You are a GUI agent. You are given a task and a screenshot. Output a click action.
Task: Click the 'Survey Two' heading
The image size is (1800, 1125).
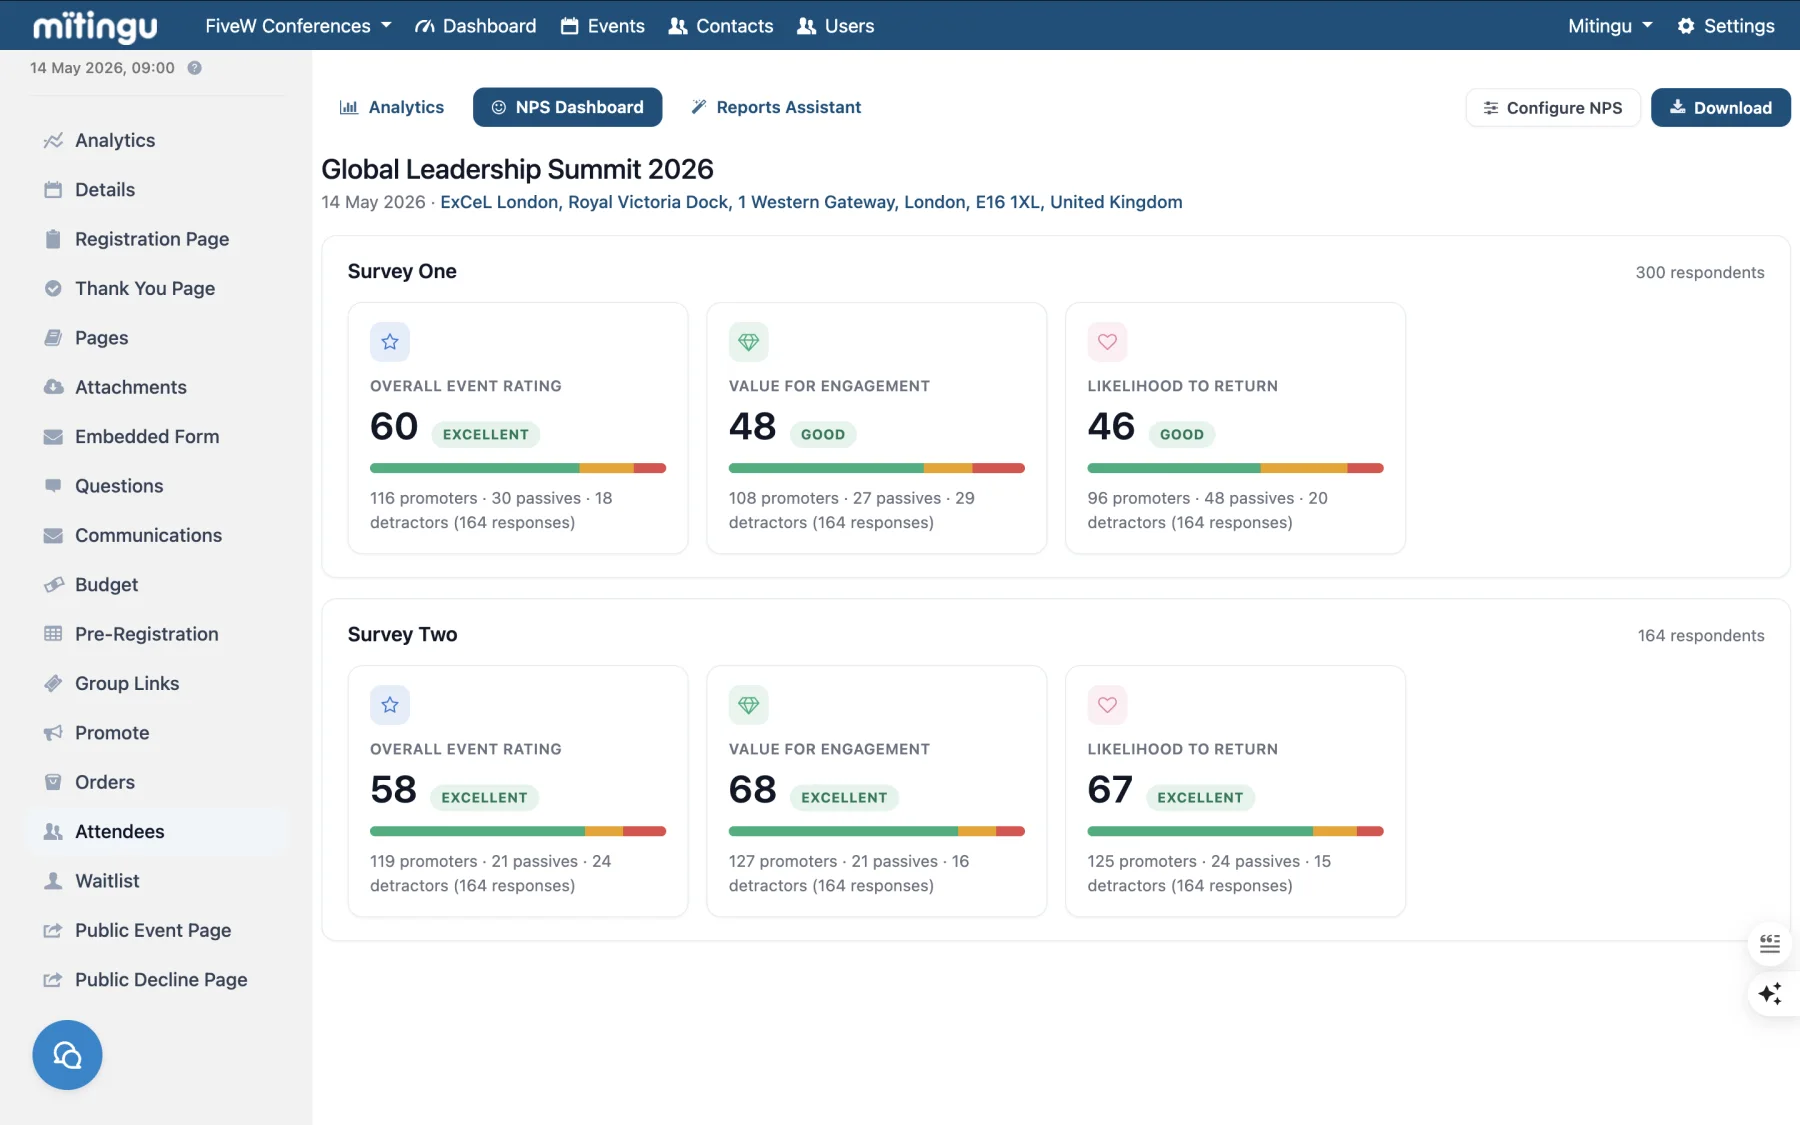point(402,635)
